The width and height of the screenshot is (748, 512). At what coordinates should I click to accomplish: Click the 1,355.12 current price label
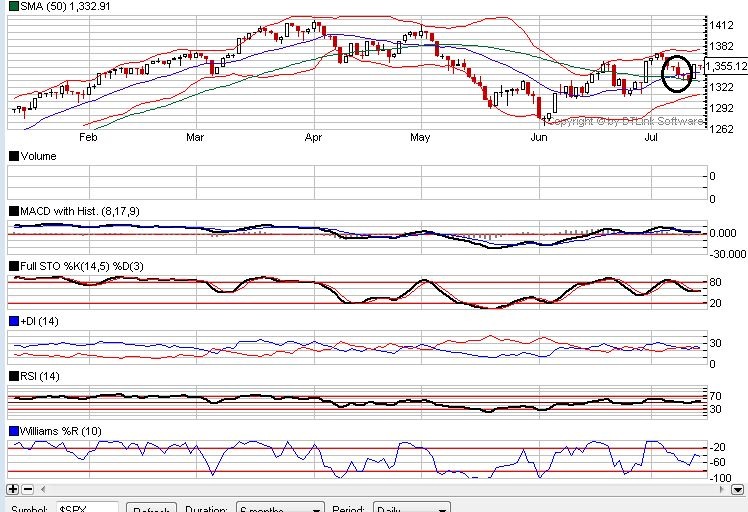coord(726,66)
